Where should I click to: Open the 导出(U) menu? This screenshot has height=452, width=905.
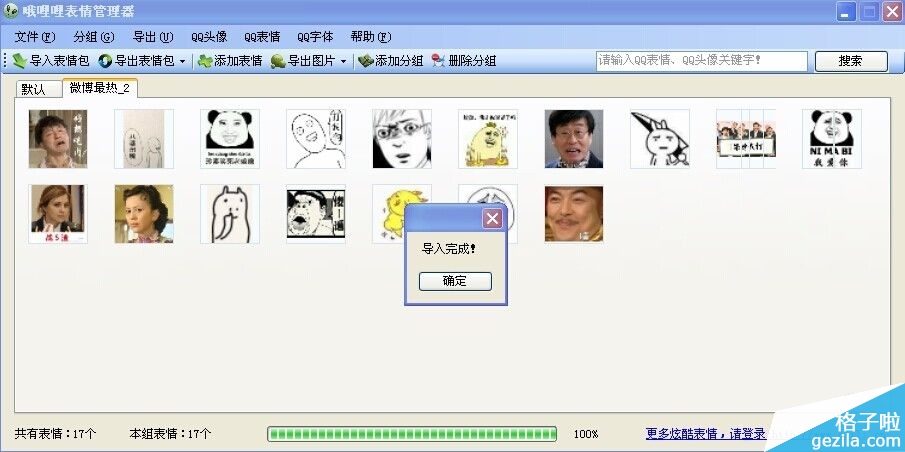point(152,37)
